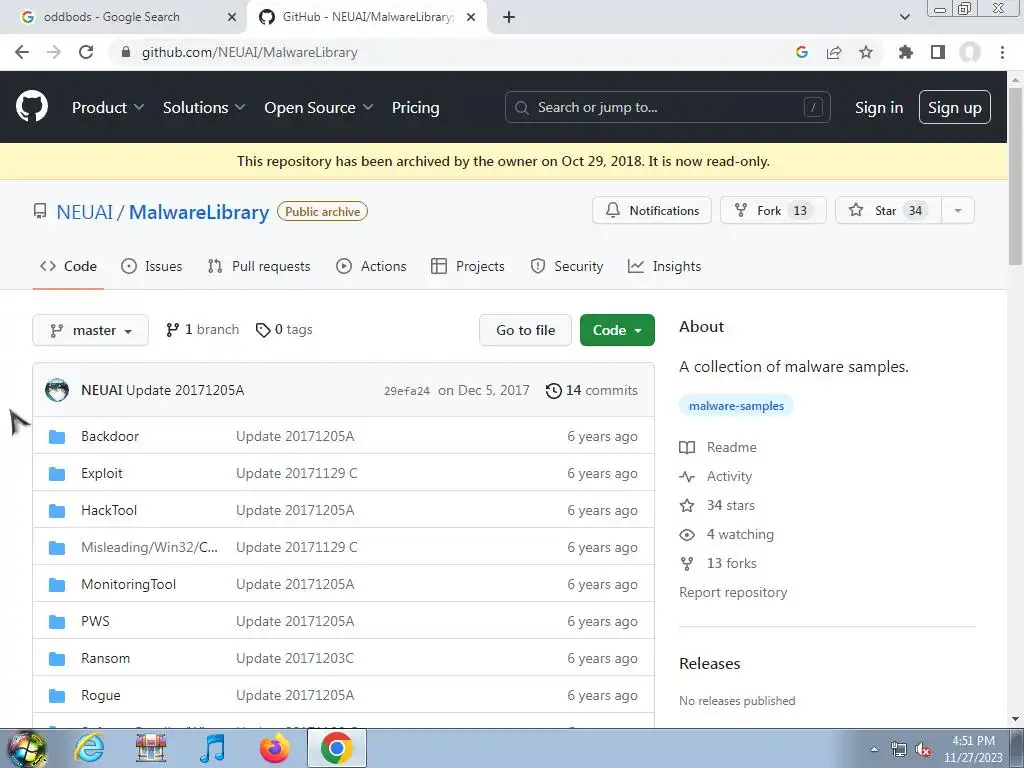Click Sign in
This screenshot has width=1024, height=768.
879,108
